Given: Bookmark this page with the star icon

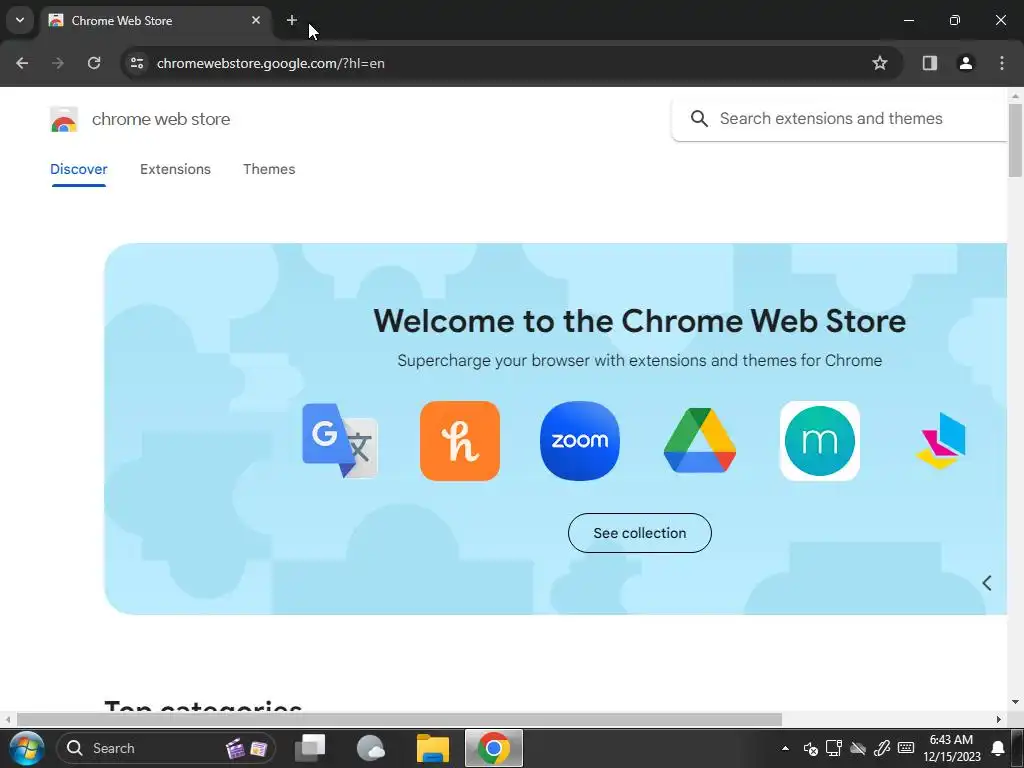Looking at the screenshot, I should click(880, 63).
